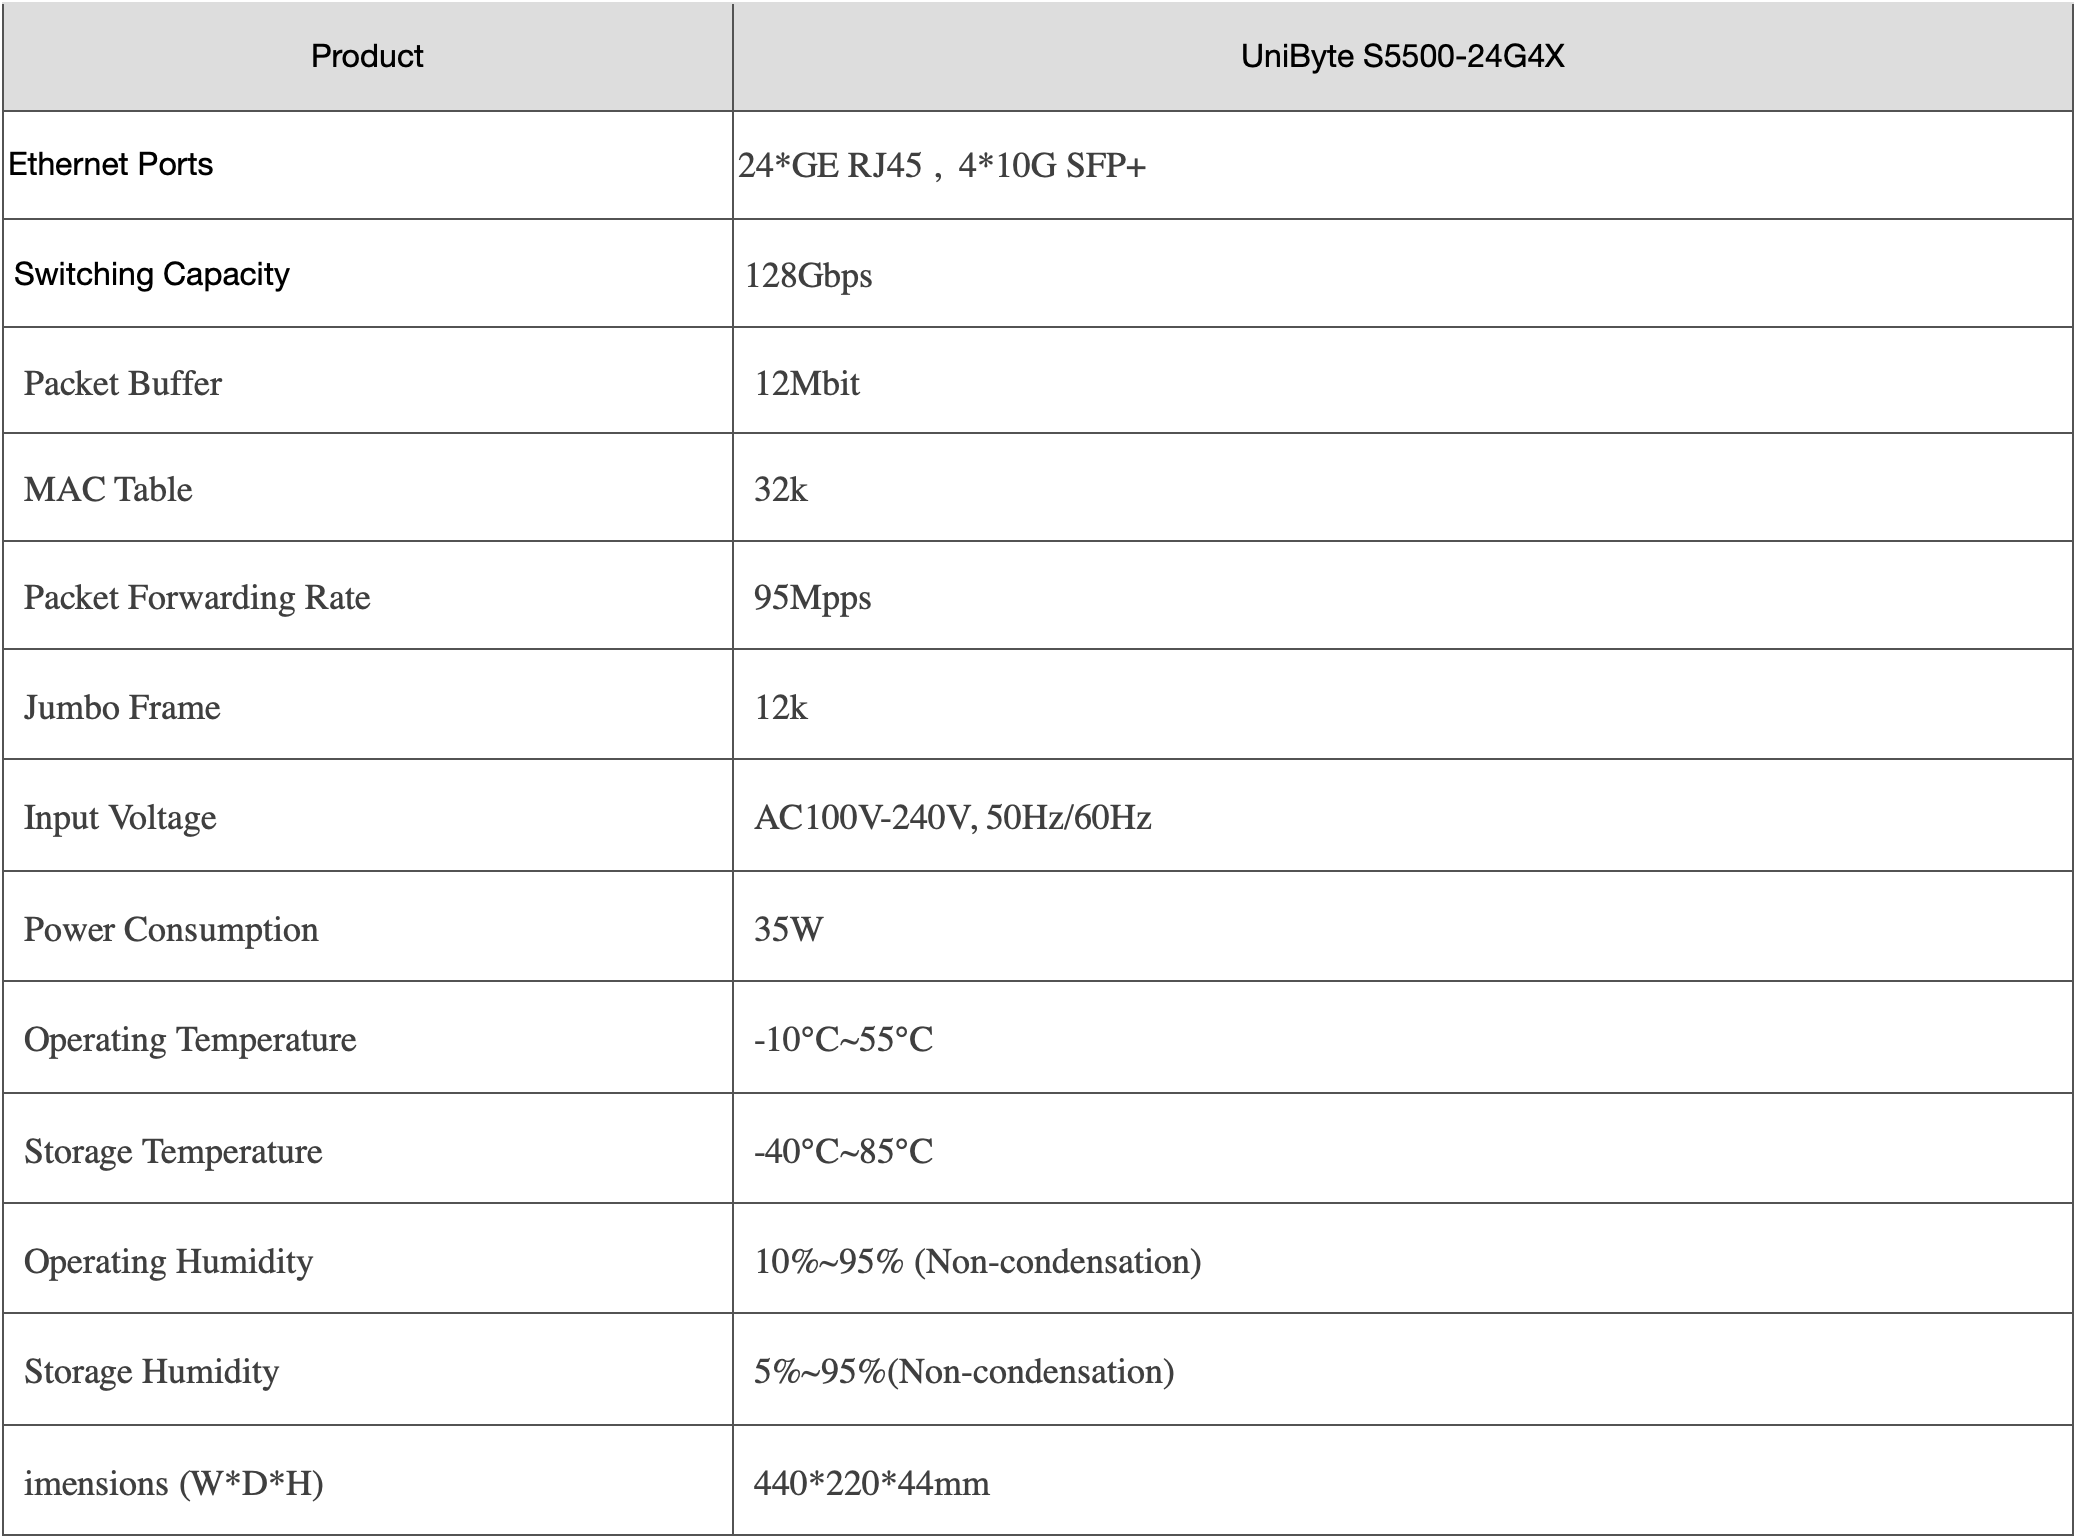Click the "Packet Forwarding Rate" label
Viewport: 2078px width, 1540px height.
tap(197, 598)
